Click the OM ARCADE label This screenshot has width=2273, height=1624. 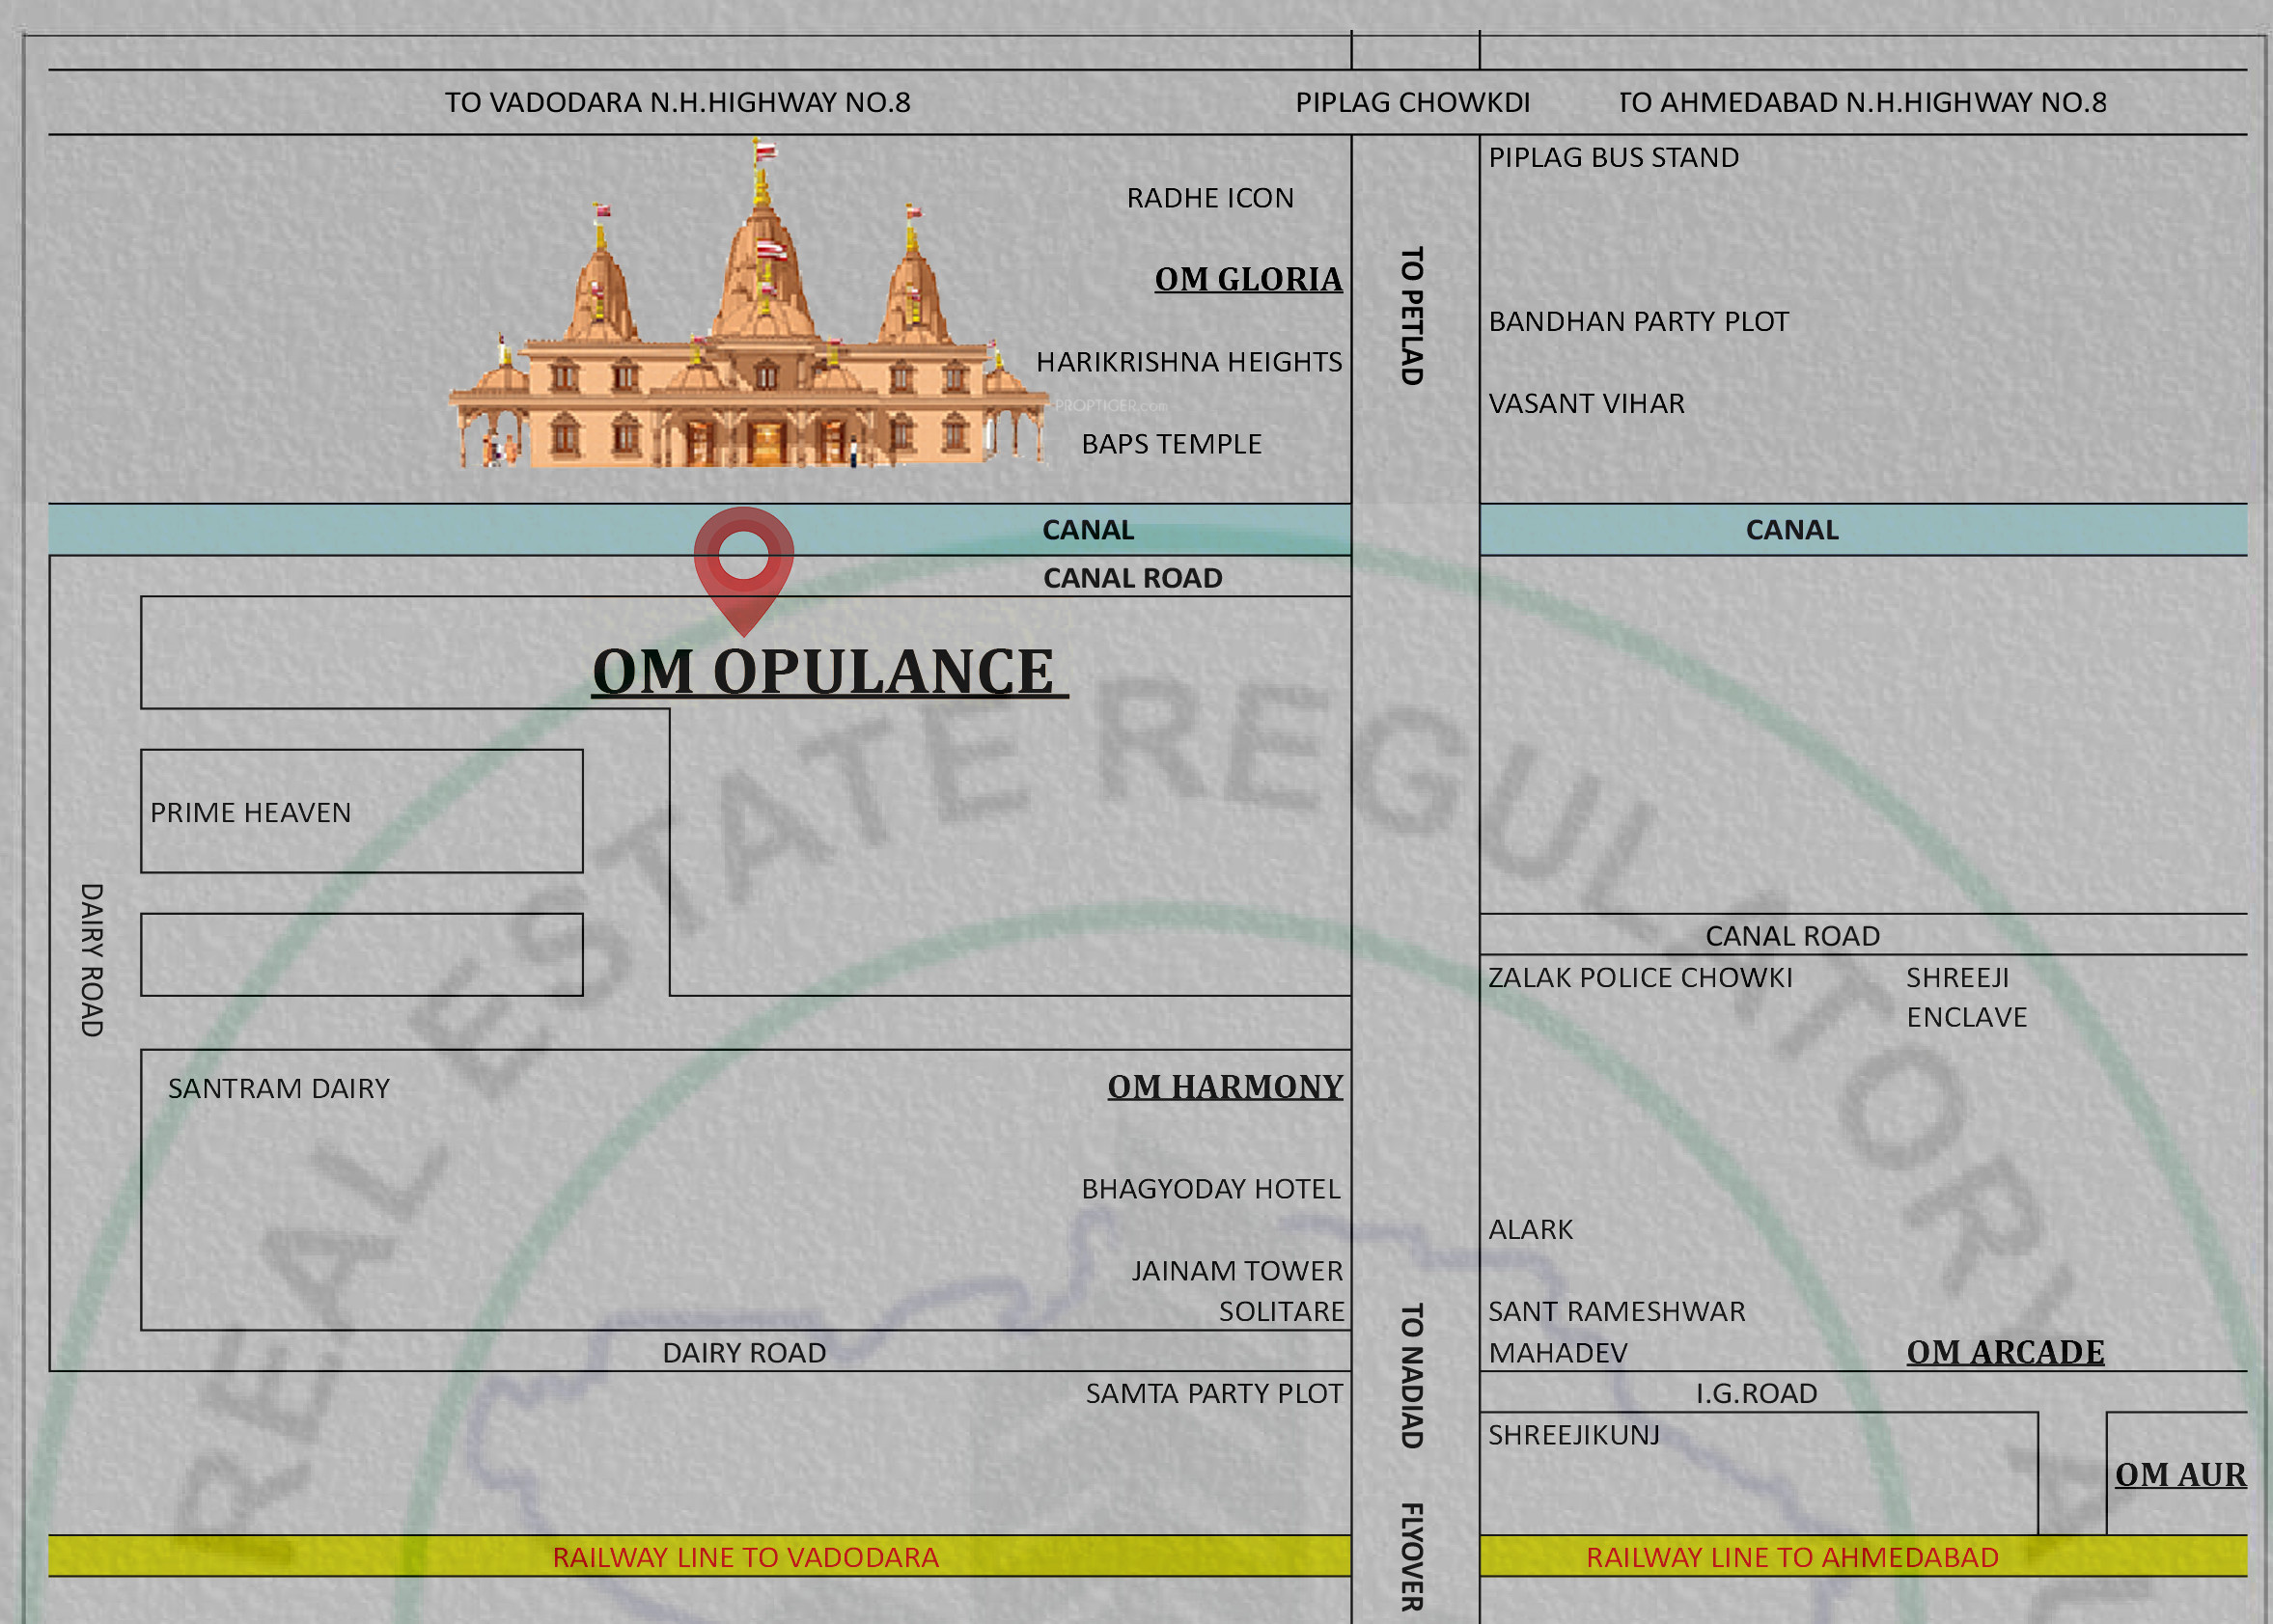pos(2004,1352)
